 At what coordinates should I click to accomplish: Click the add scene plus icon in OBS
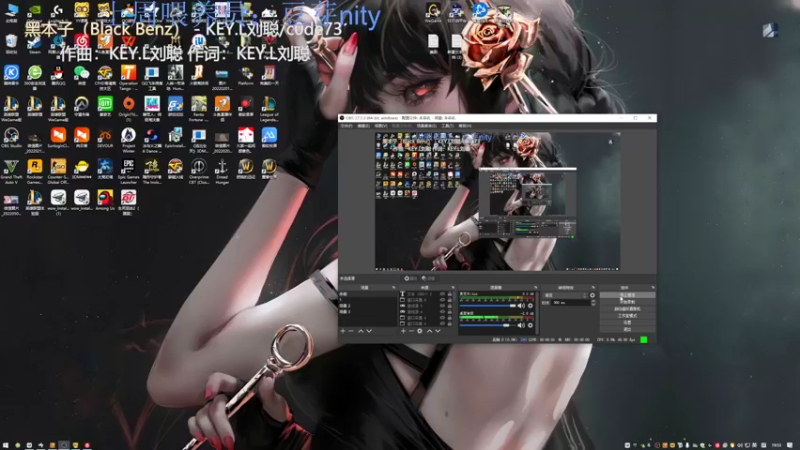pyautogui.click(x=343, y=331)
